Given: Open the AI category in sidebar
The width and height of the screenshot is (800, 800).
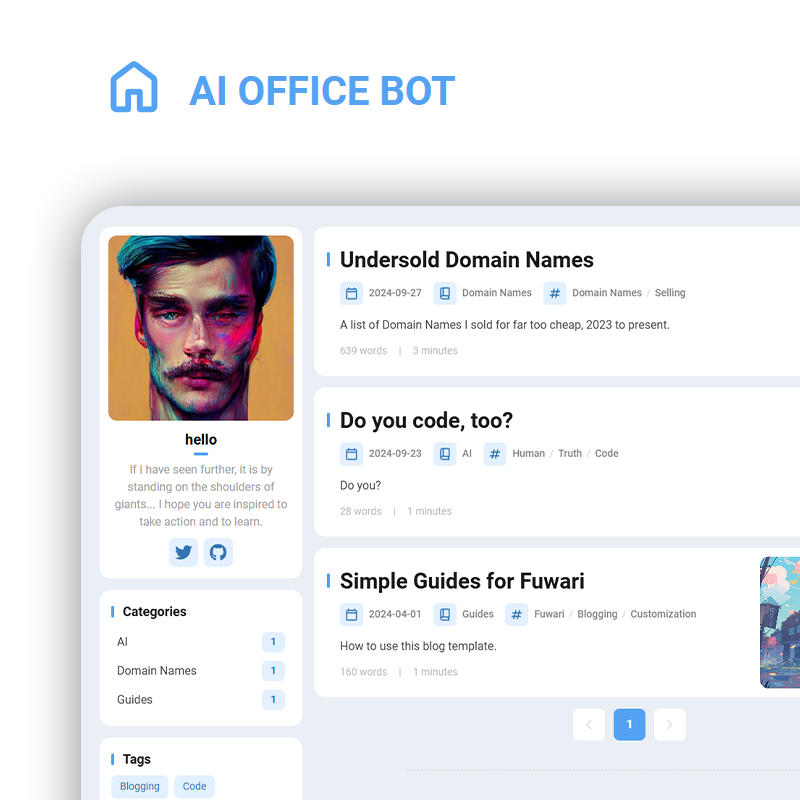Looking at the screenshot, I should click(x=201, y=642).
